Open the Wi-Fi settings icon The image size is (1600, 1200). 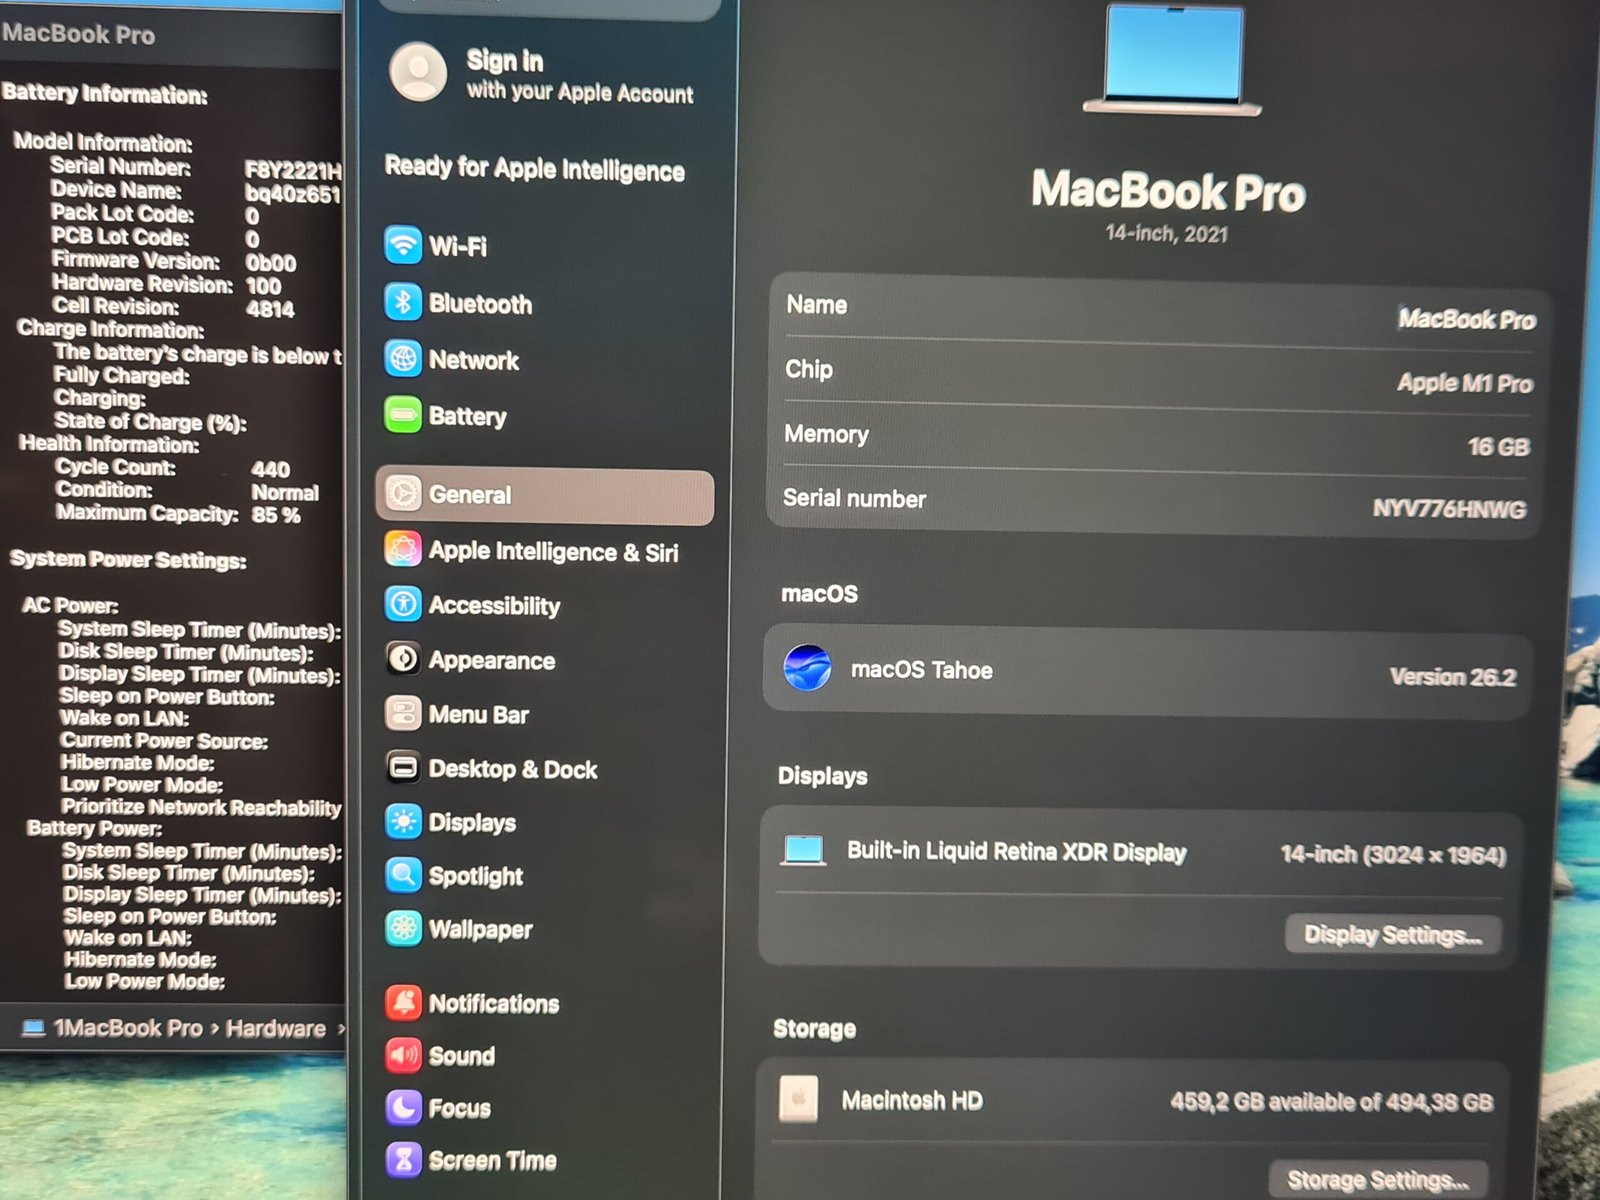[403, 245]
